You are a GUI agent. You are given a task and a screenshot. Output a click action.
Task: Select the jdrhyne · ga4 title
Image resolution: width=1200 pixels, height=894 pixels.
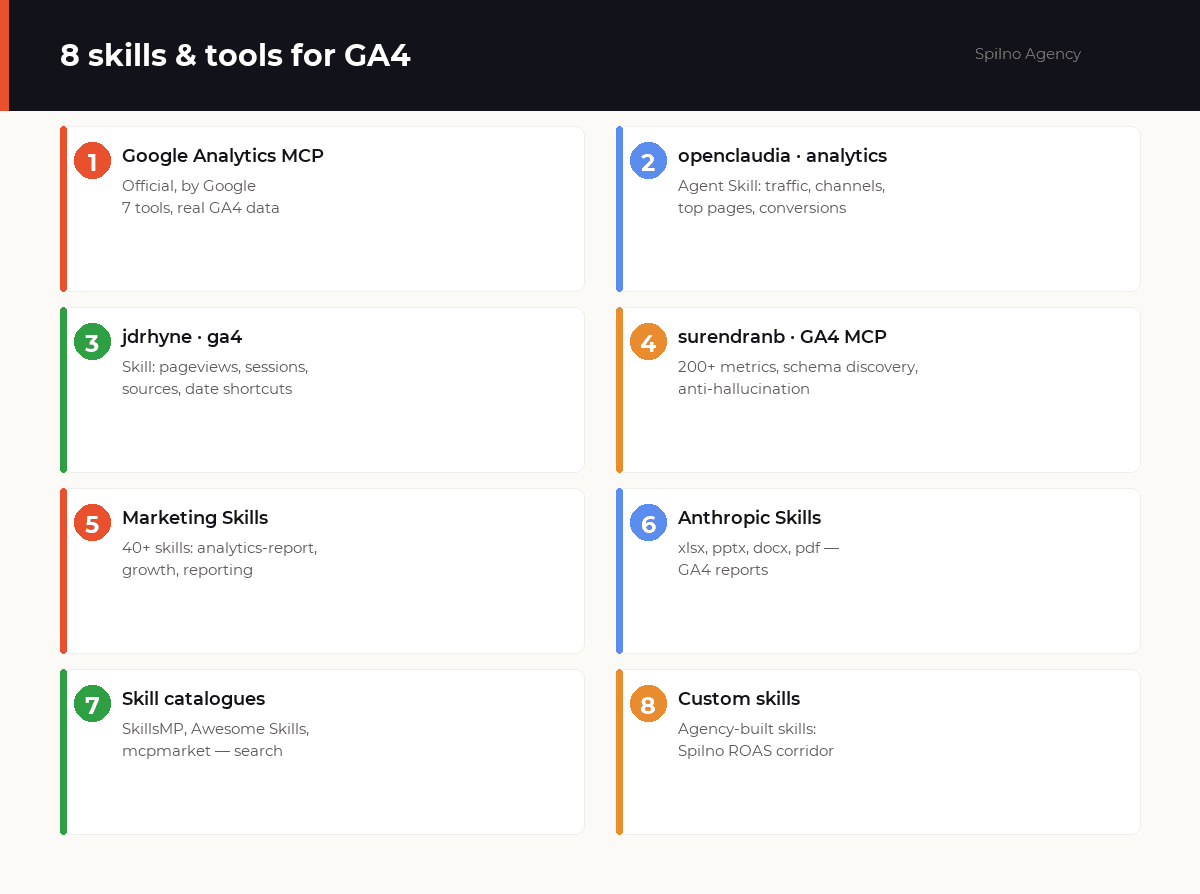(182, 337)
